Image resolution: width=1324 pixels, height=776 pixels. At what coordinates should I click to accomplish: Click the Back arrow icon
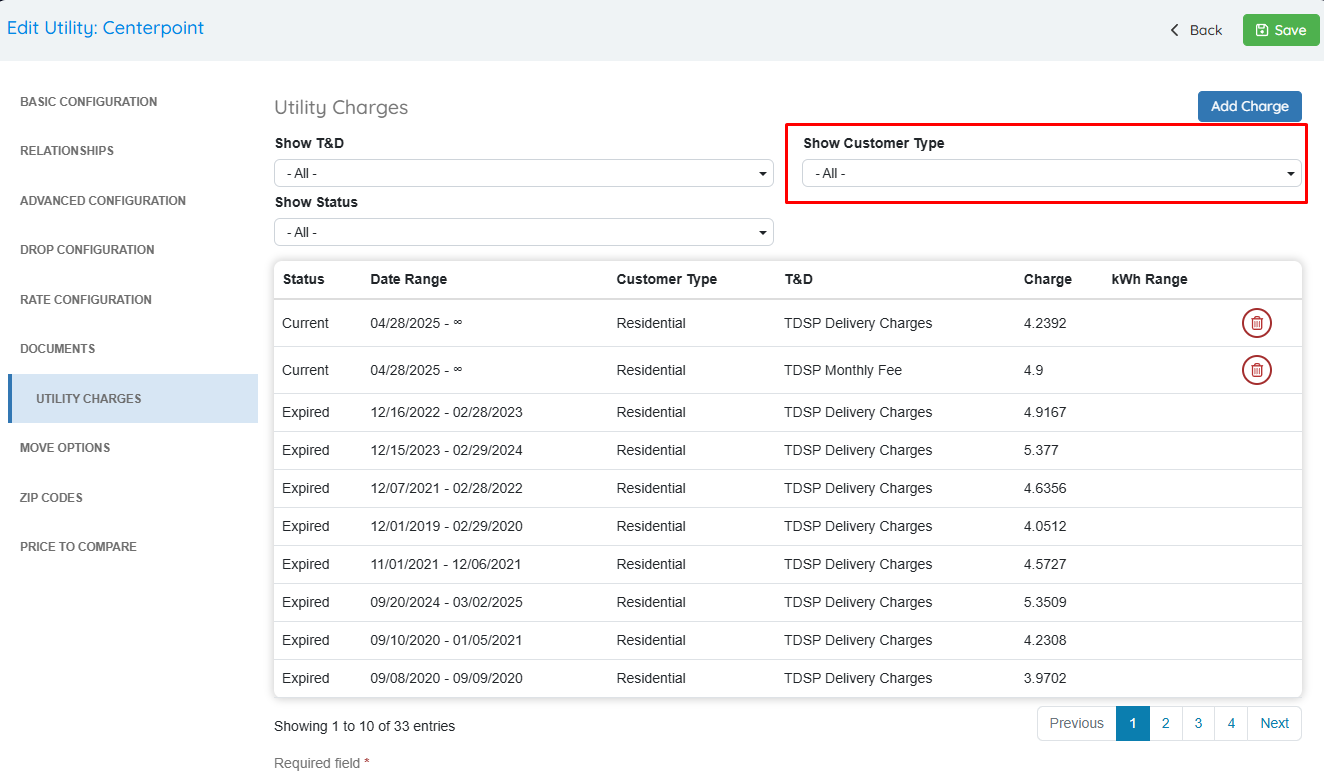pyautogui.click(x=1175, y=30)
